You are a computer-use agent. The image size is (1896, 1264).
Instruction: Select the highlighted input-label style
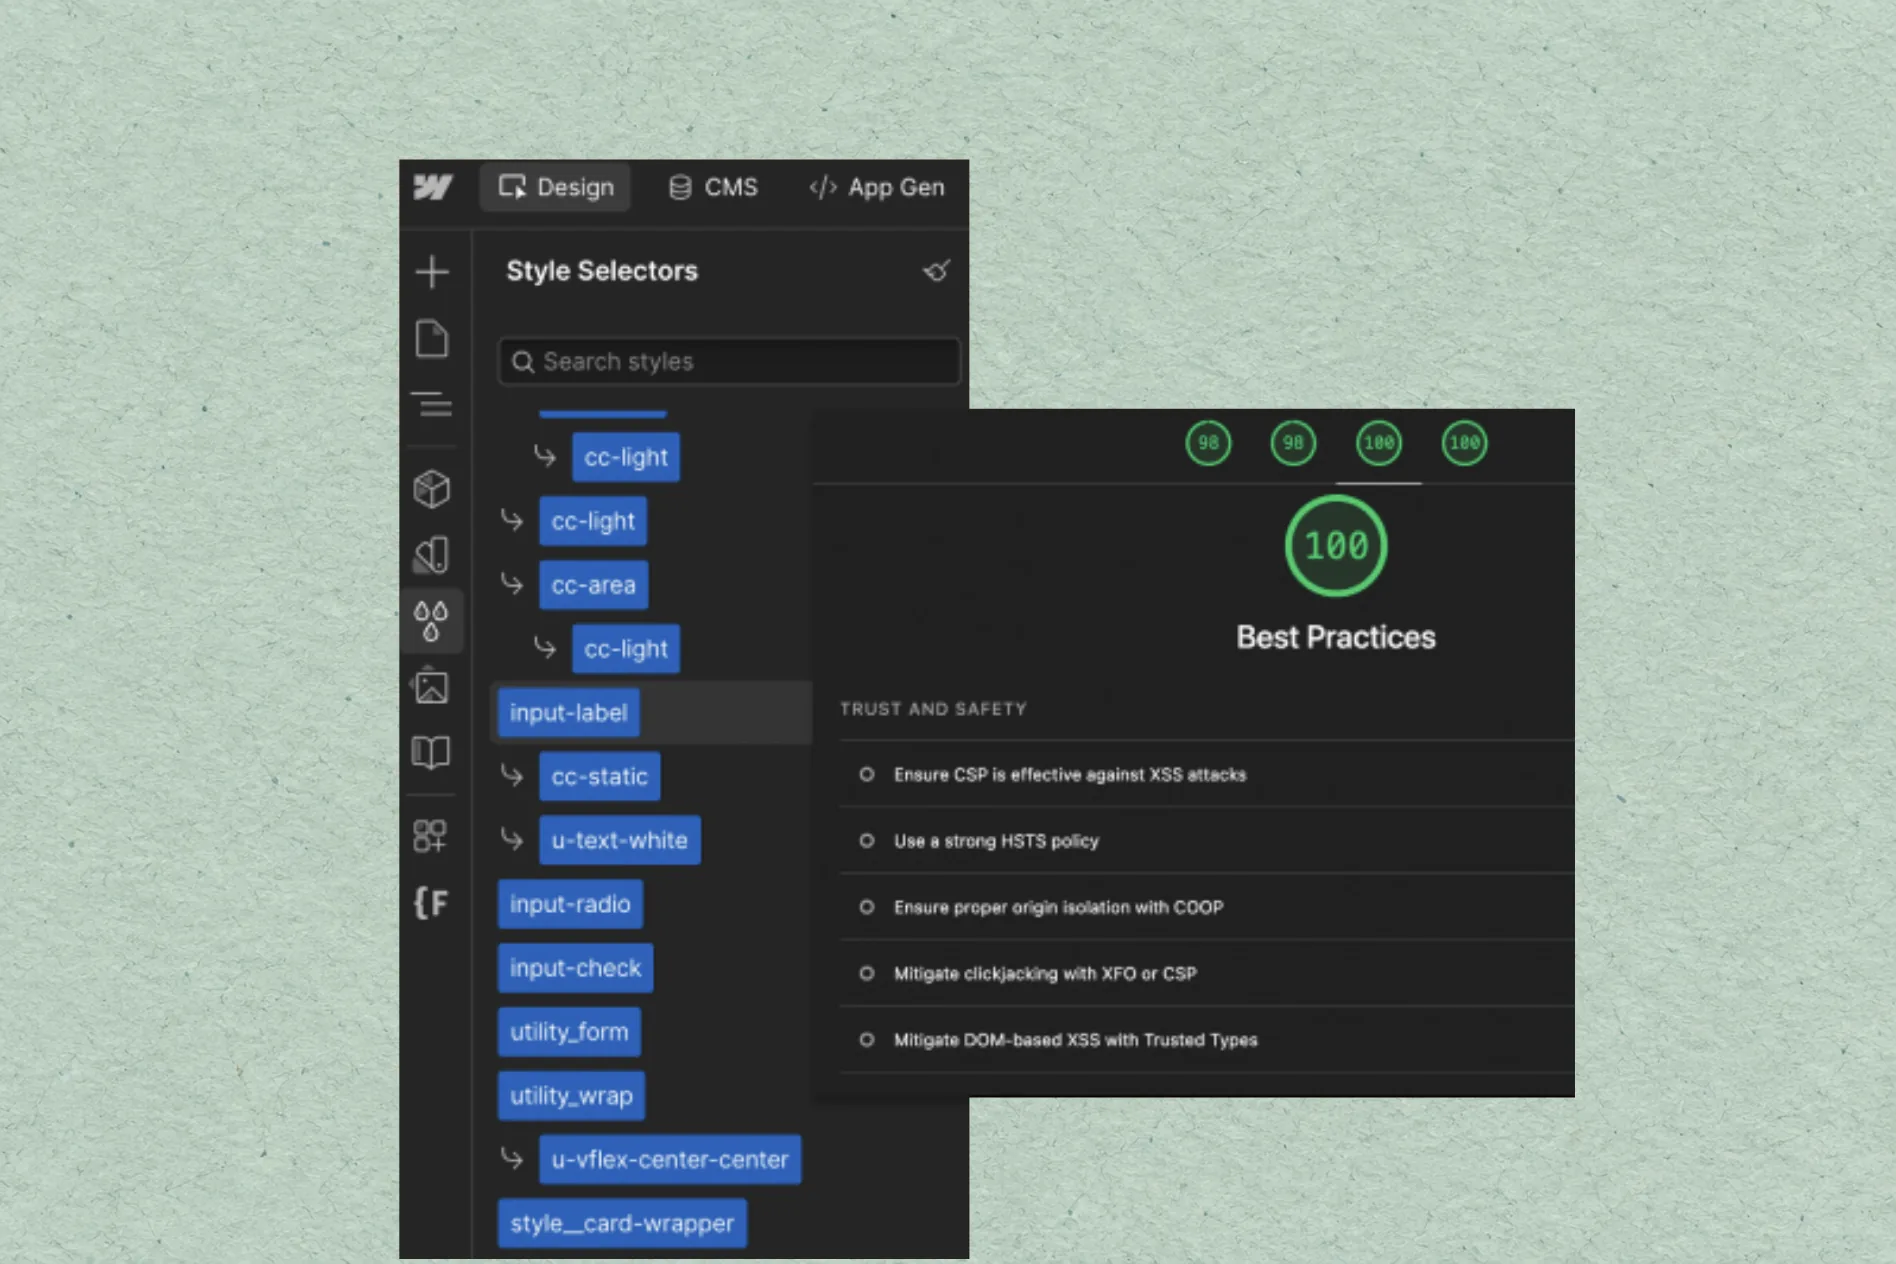coord(568,713)
